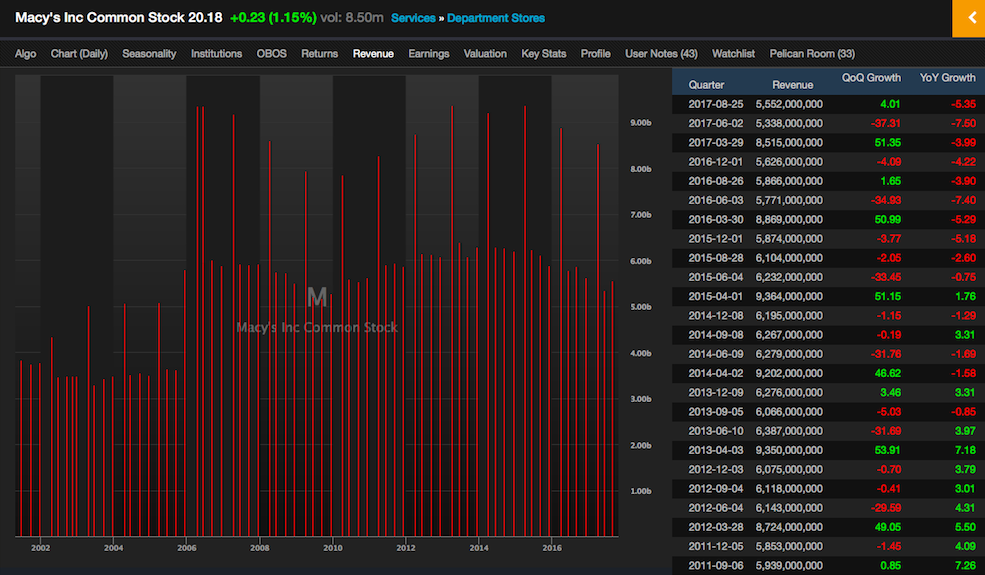Select the 2014-12-08 quarter date

[716, 315]
